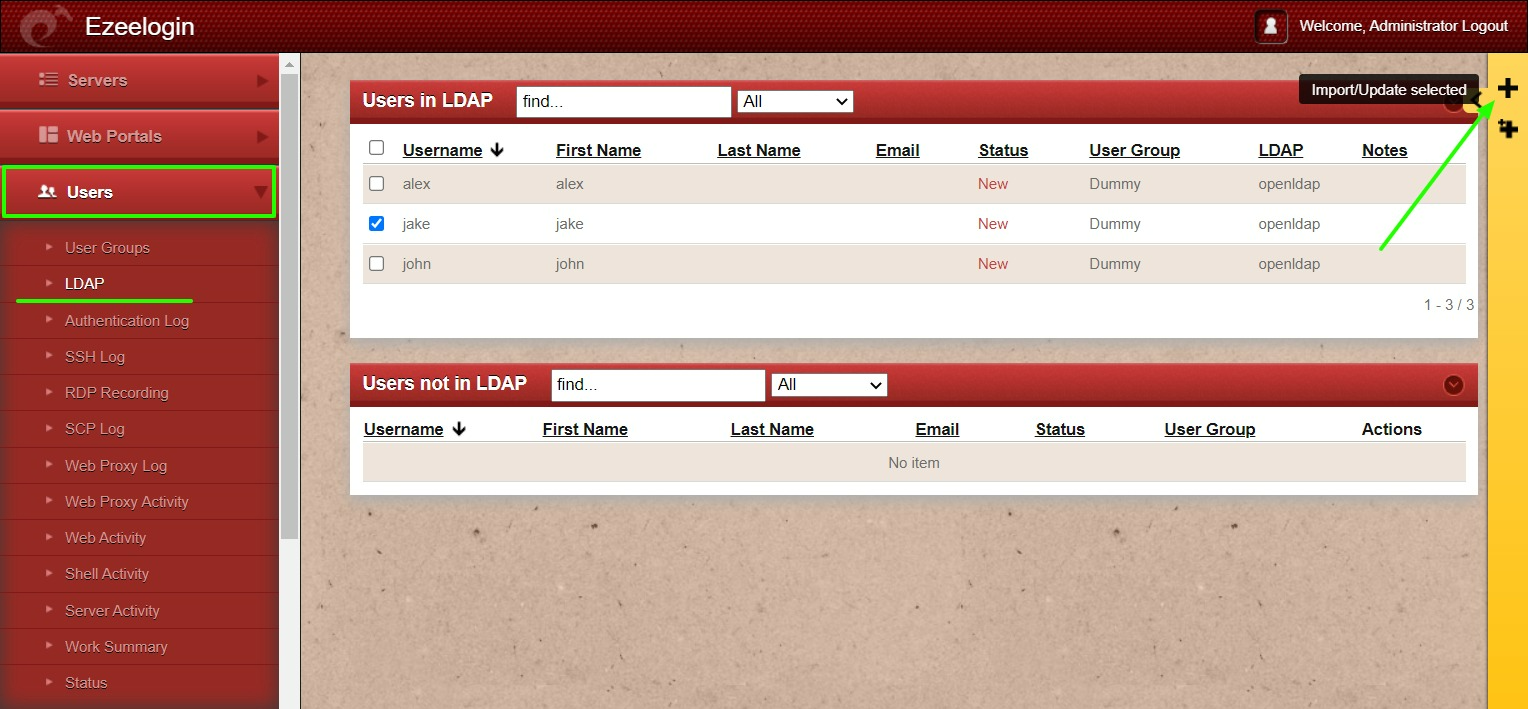Sort LDAP users by Status
This screenshot has height=709, width=1528.
click(1003, 150)
